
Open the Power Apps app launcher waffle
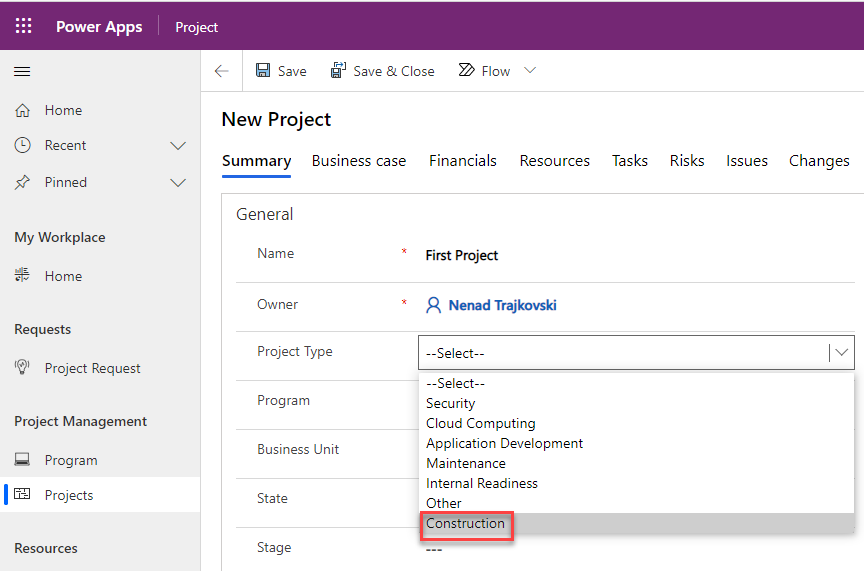pos(23,26)
